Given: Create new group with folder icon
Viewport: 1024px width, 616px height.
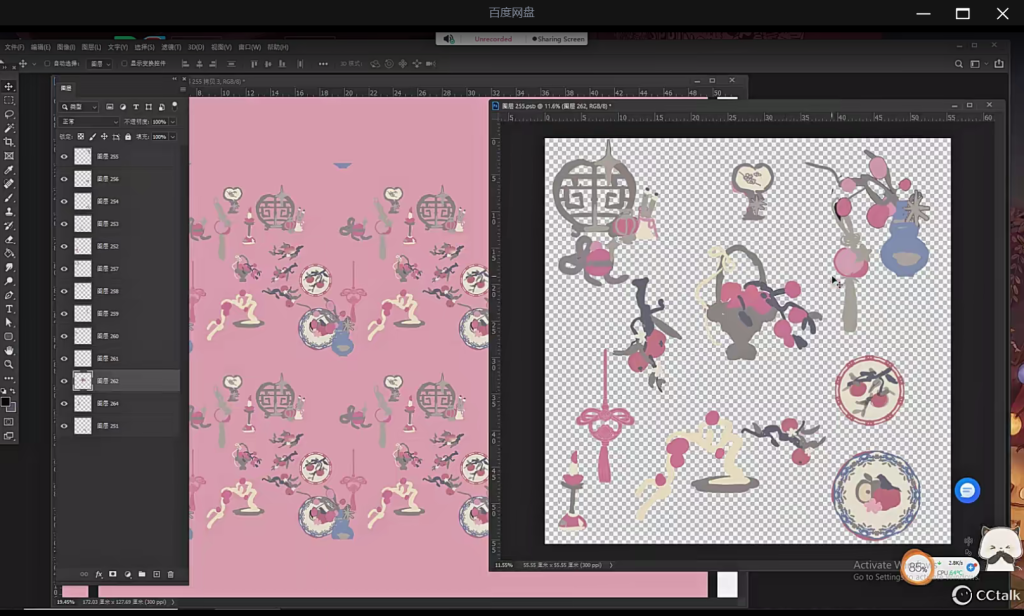Looking at the screenshot, I should click(x=142, y=574).
